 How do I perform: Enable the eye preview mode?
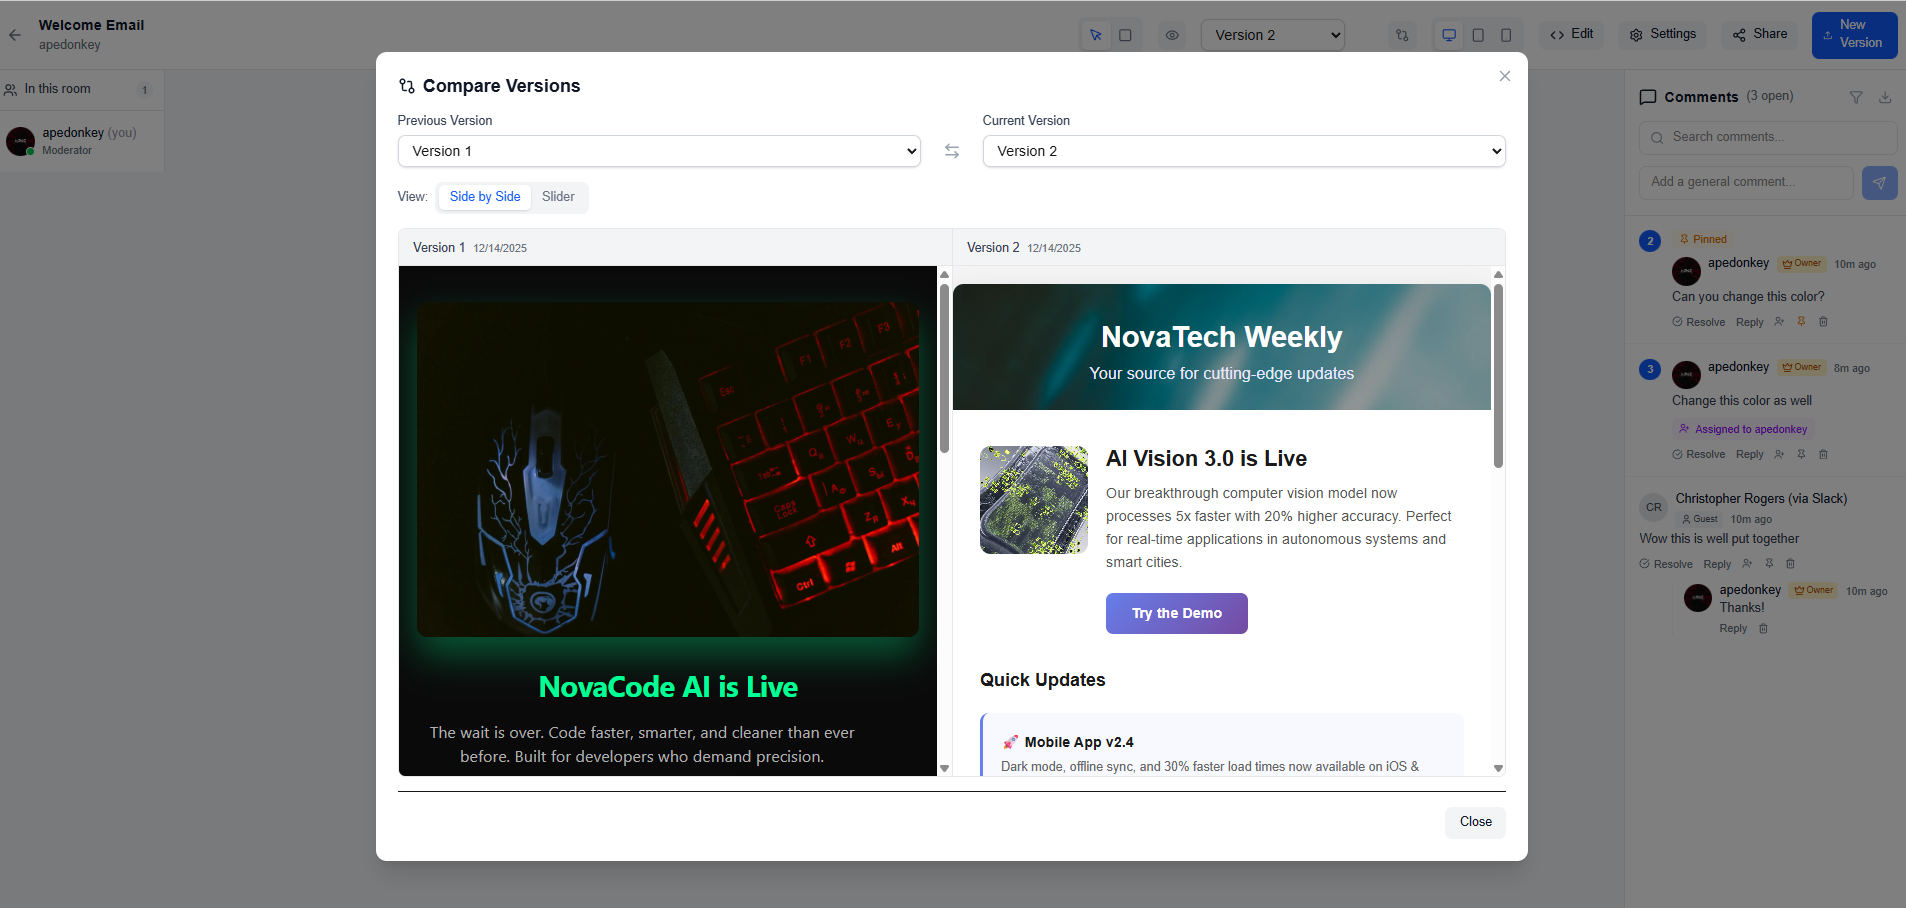click(x=1171, y=34)
